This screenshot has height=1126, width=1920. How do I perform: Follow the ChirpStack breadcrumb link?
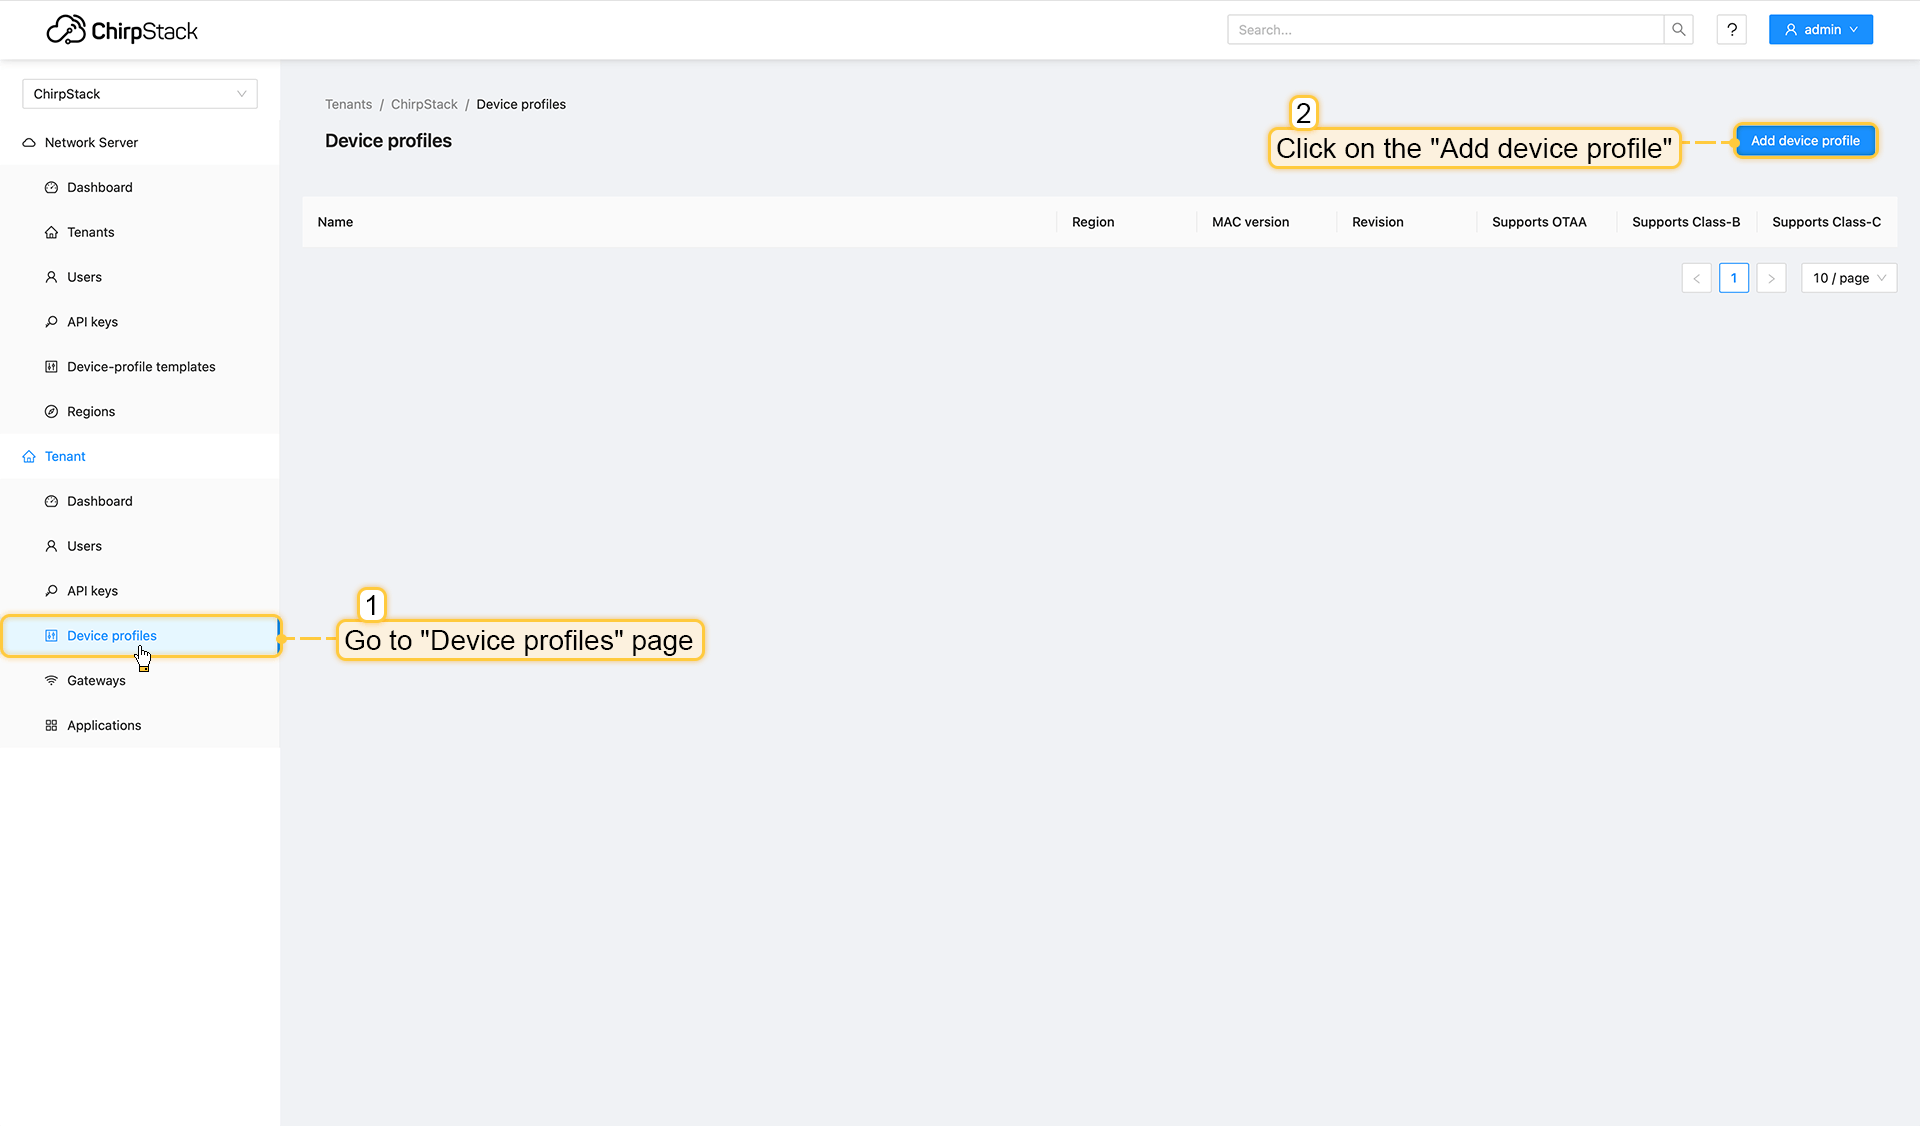point(424,104)
